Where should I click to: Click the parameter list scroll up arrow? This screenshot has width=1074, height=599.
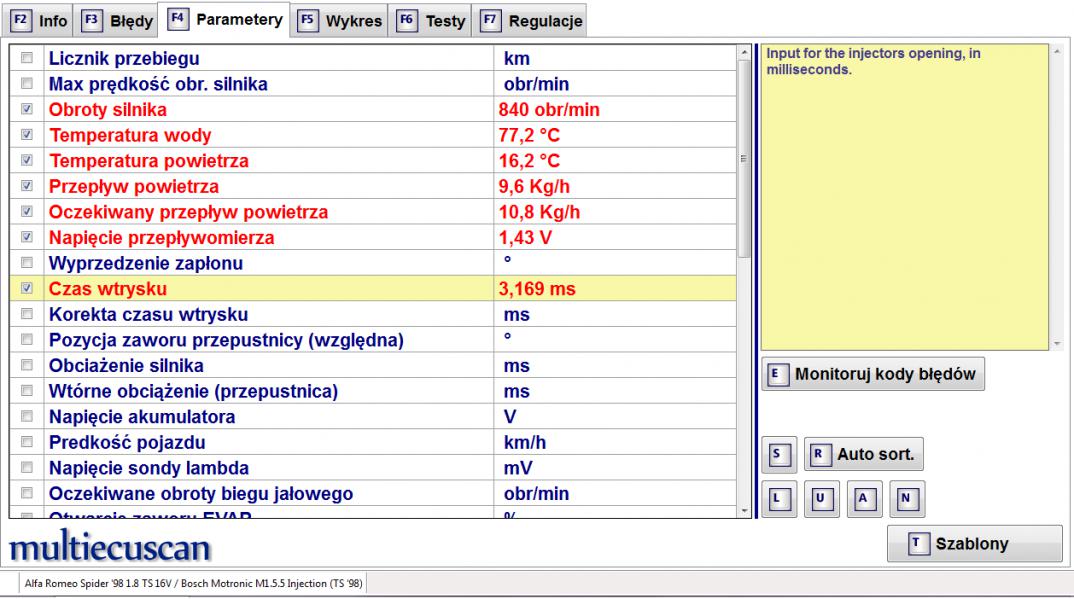coord(745,53)
